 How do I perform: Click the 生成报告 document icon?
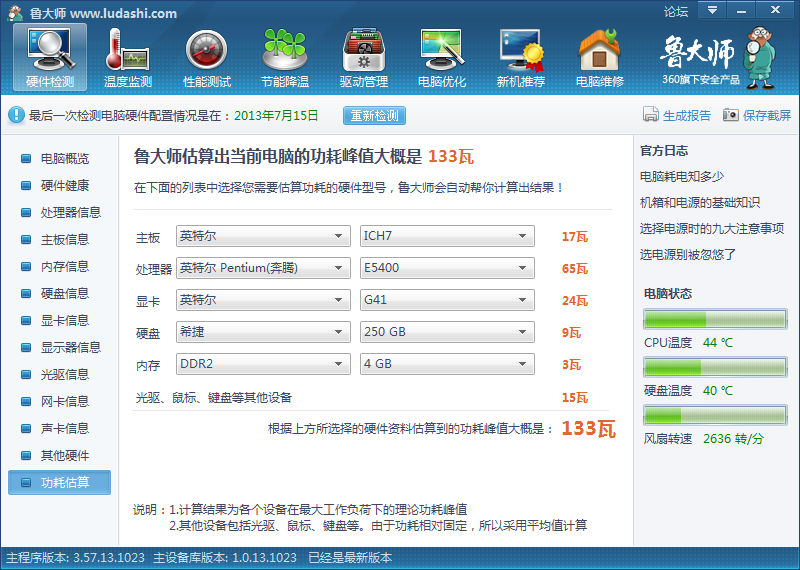tap(651, 115)
